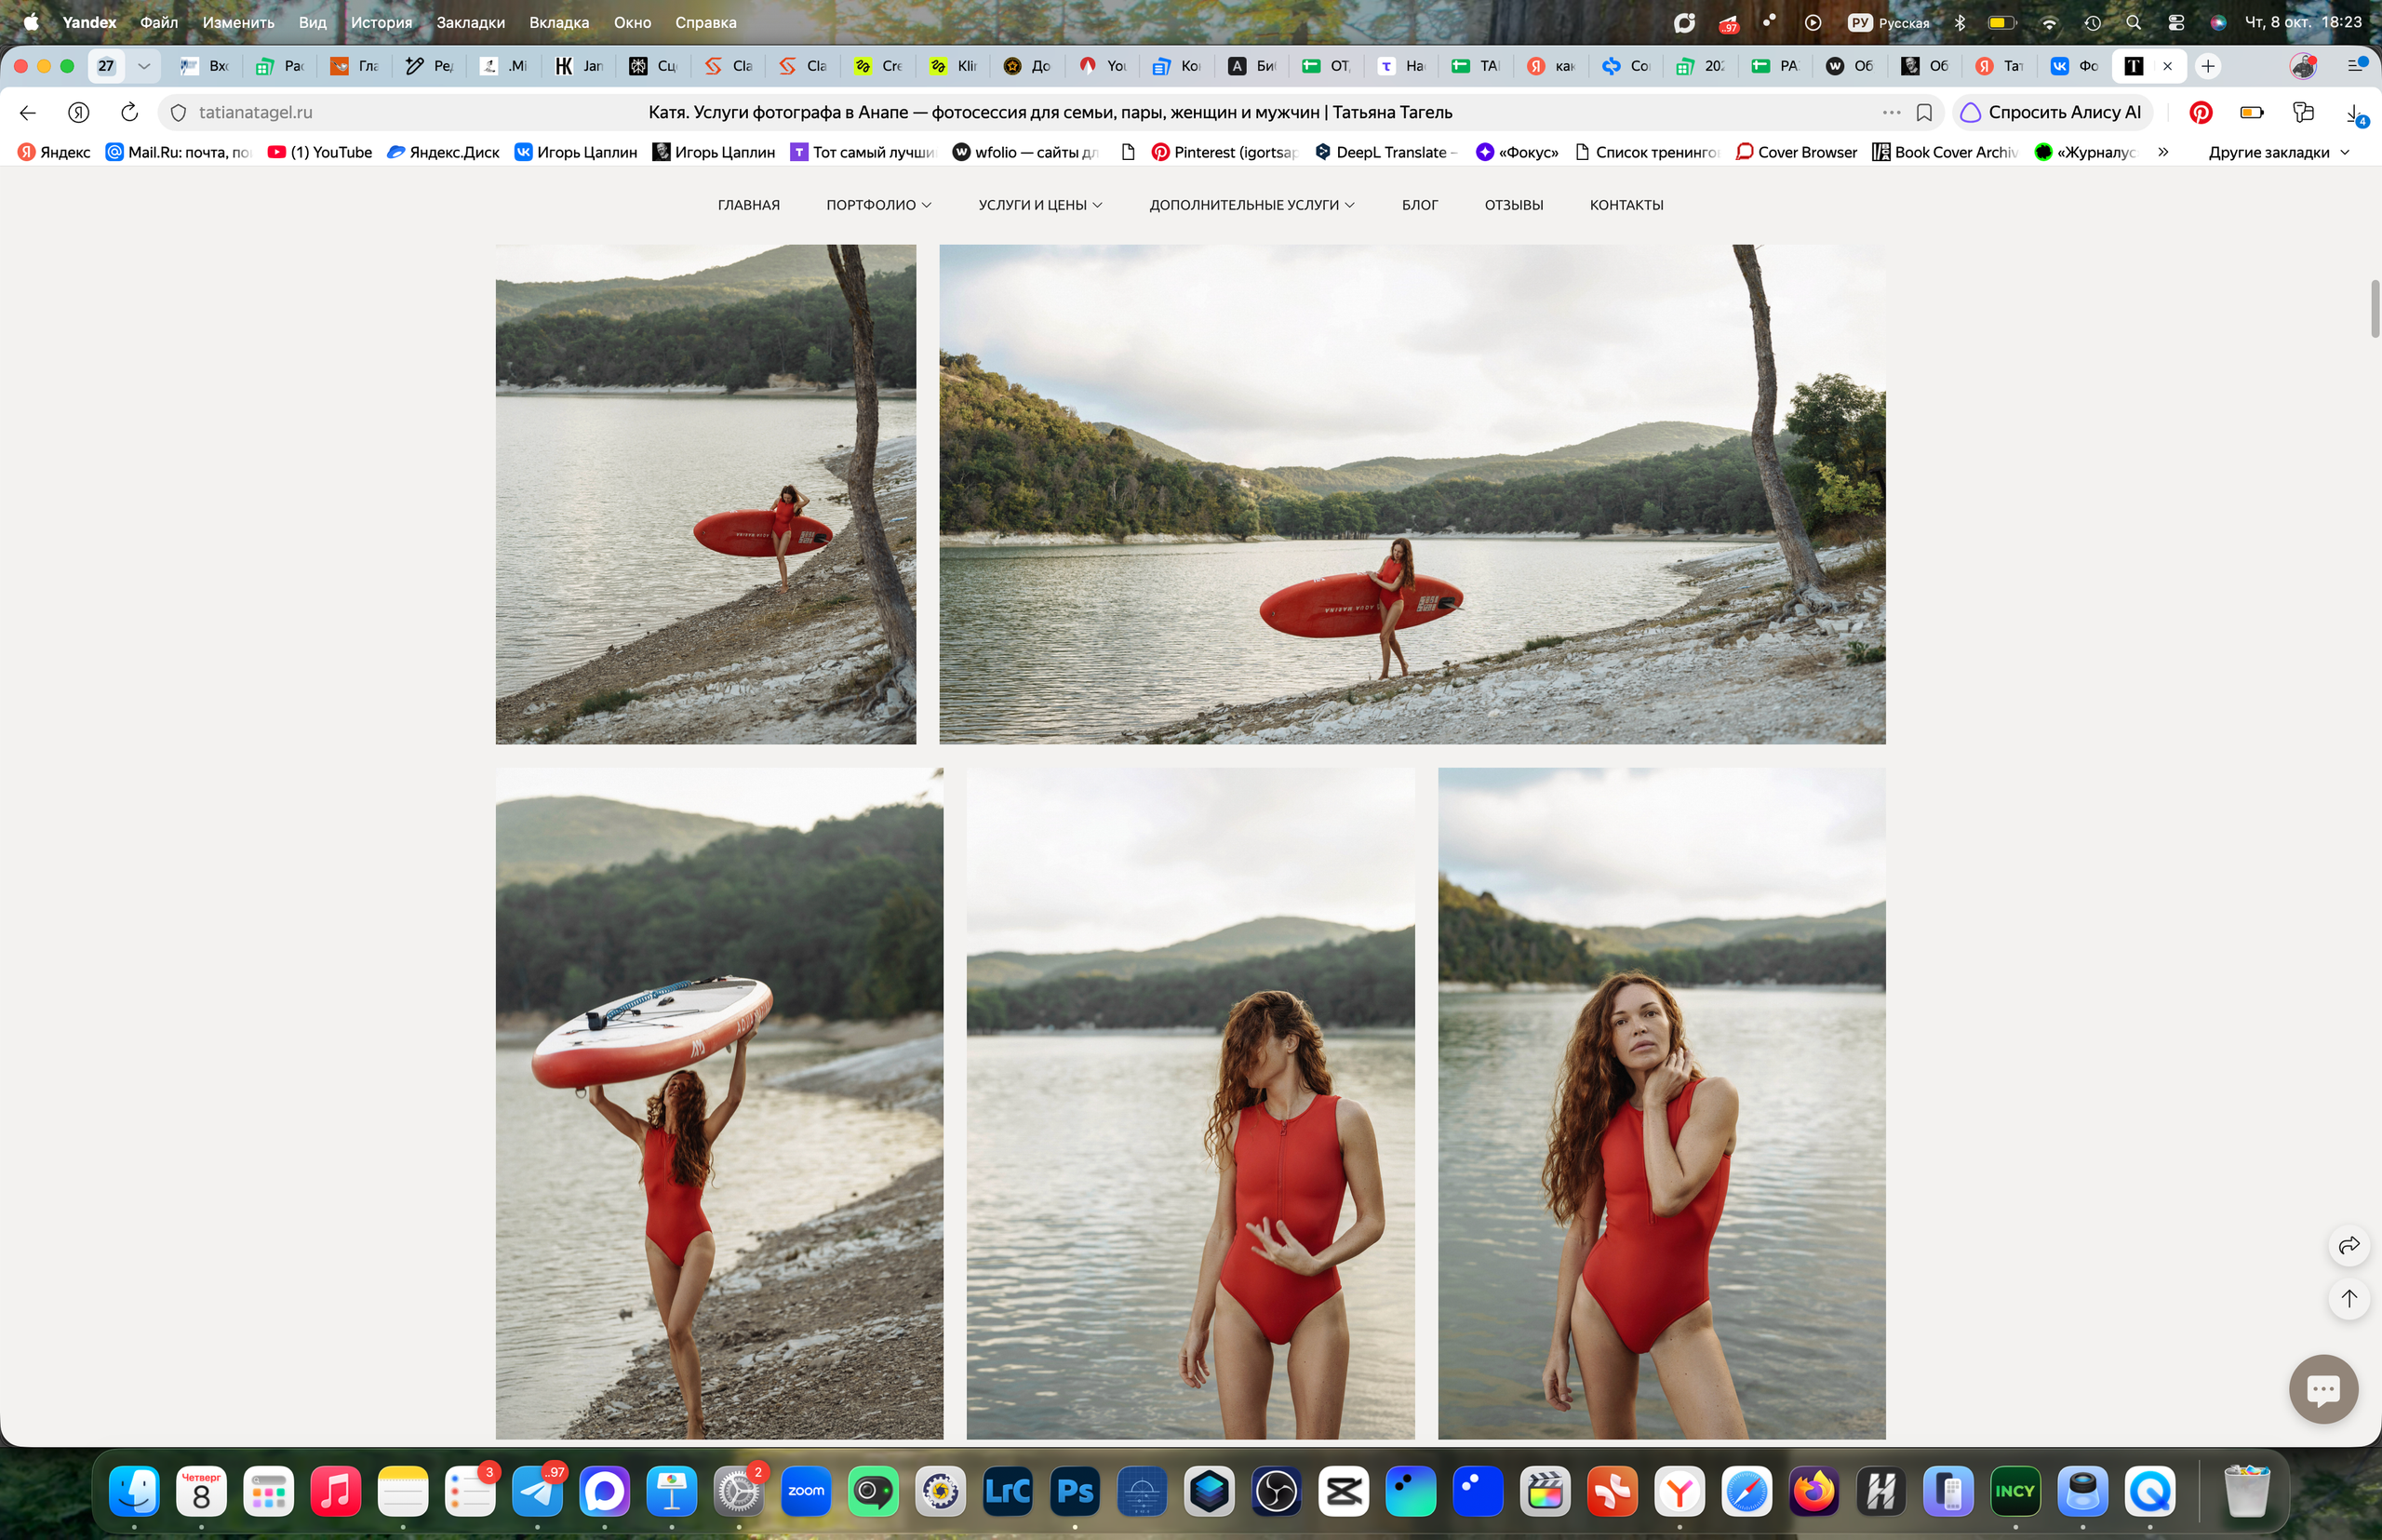Viewport: 2382px width, 1540px height.
Task: Launch Lightroom Classic from the dock
Action: click(x=1008, y=1491)
